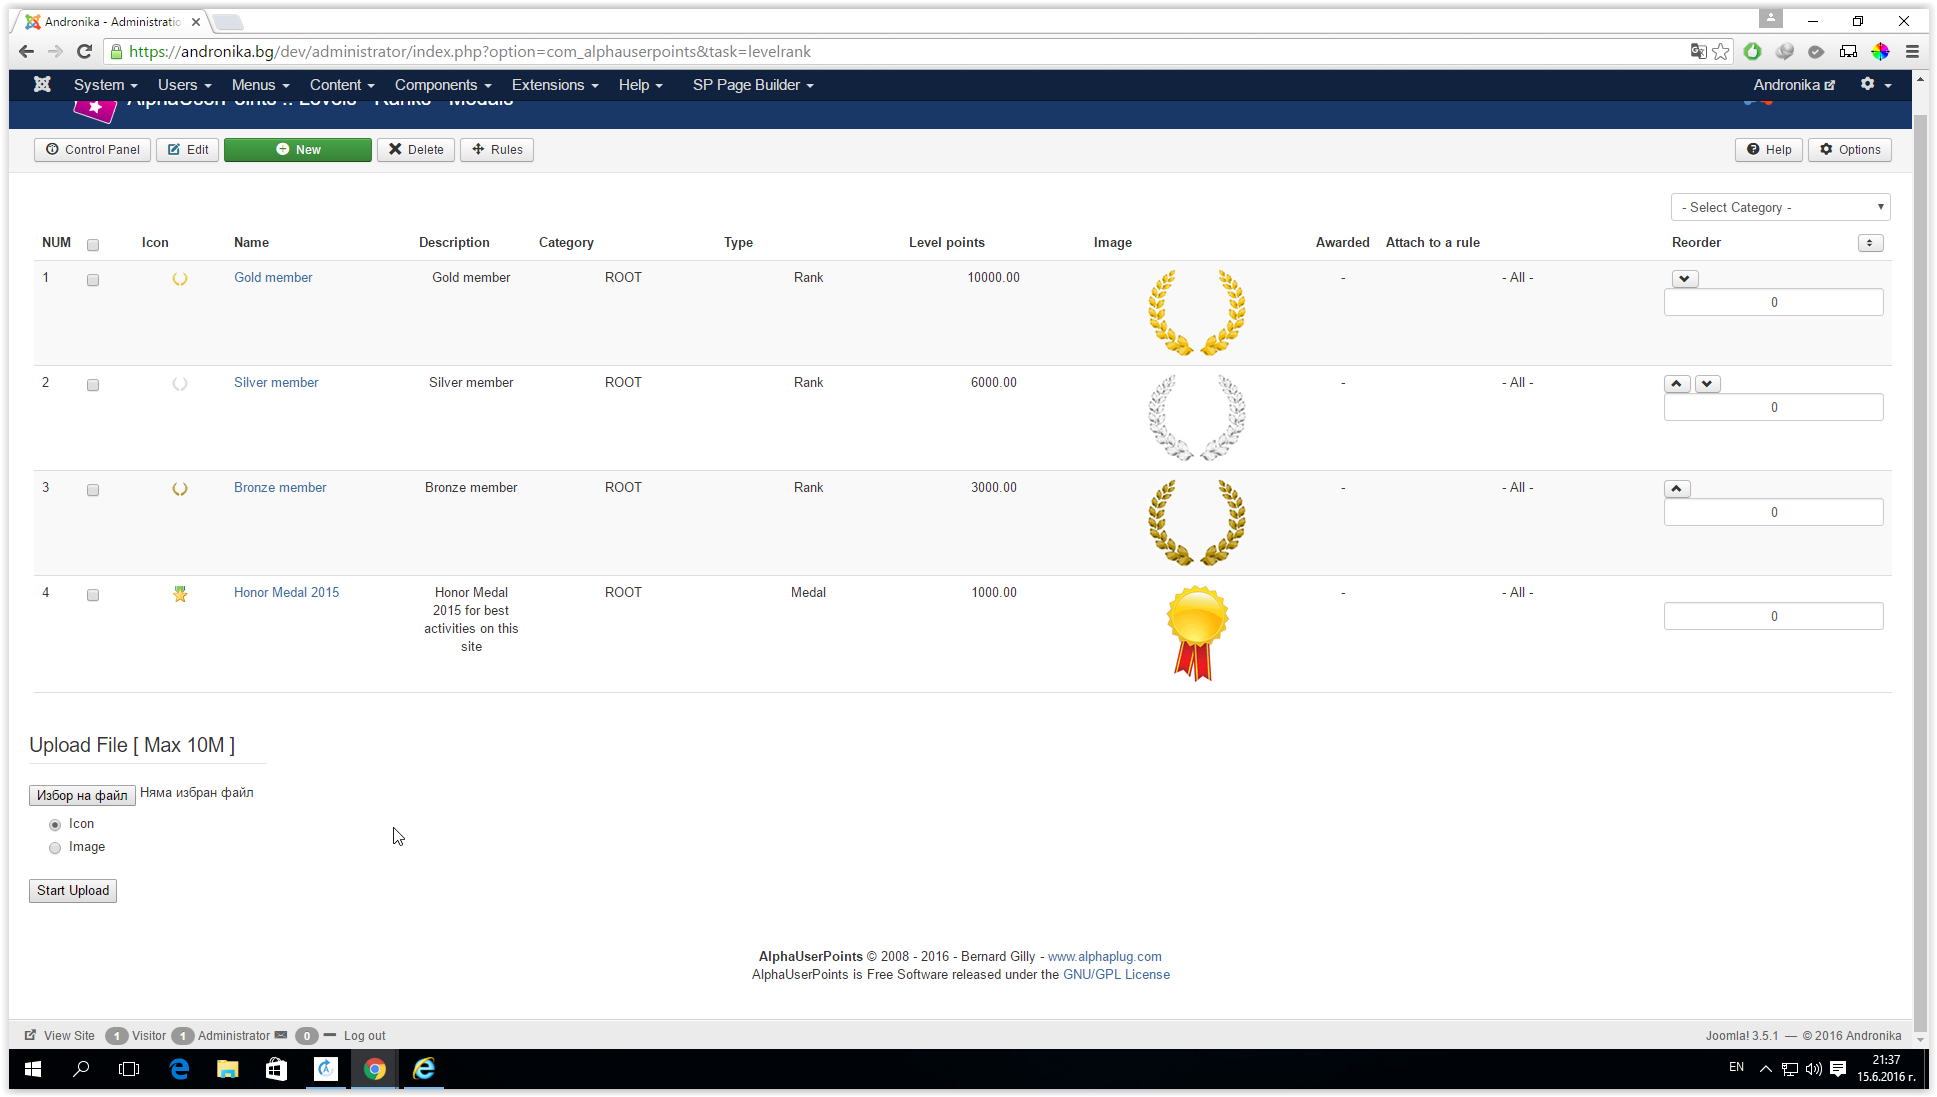
Task: Open the Select Category dropdown
Action: (1780, 207)
